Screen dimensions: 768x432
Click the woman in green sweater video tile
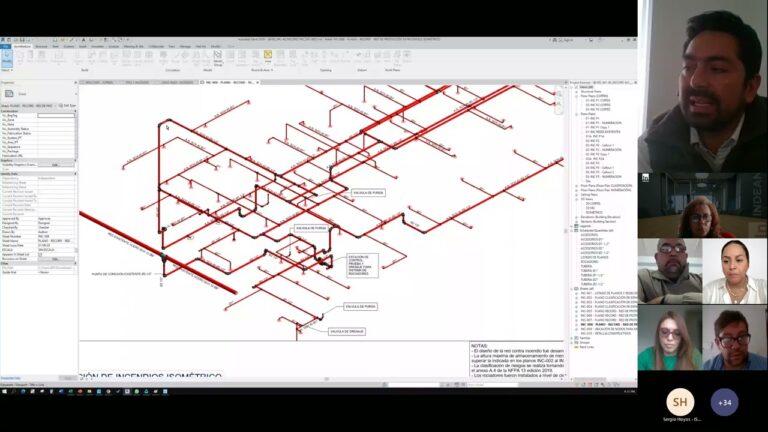[x=670, y=337]
